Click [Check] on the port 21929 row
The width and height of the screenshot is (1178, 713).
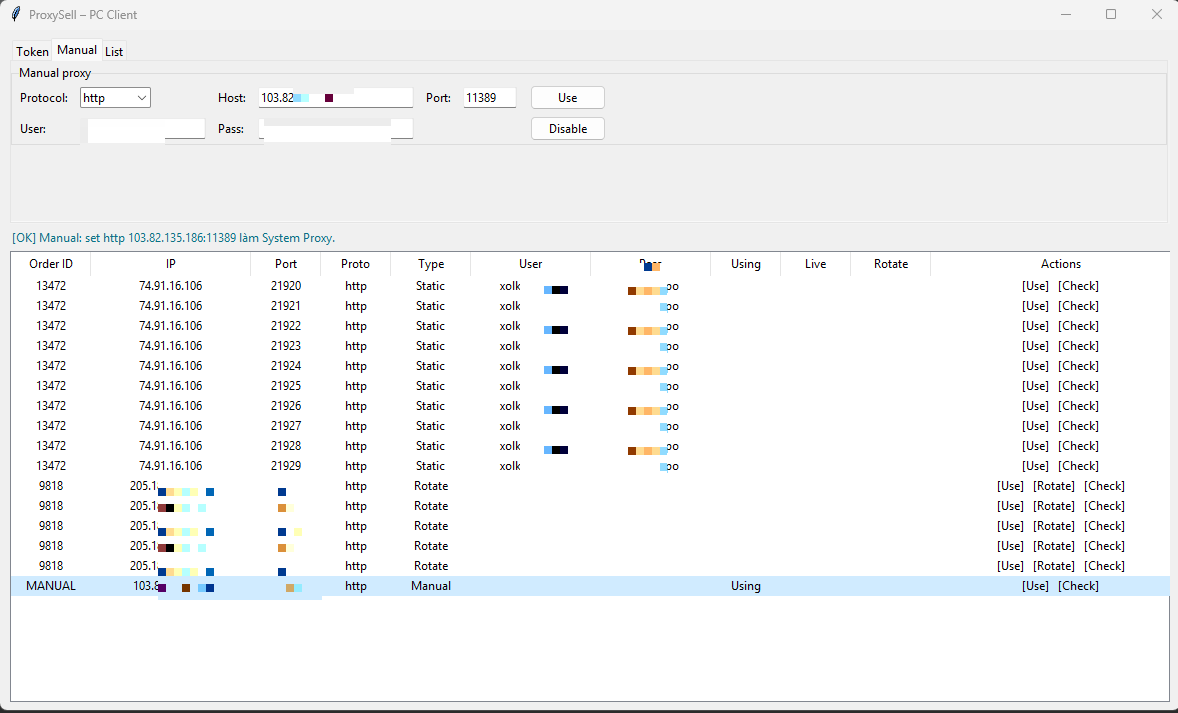pyautogui.click(x=1078, y=465)
